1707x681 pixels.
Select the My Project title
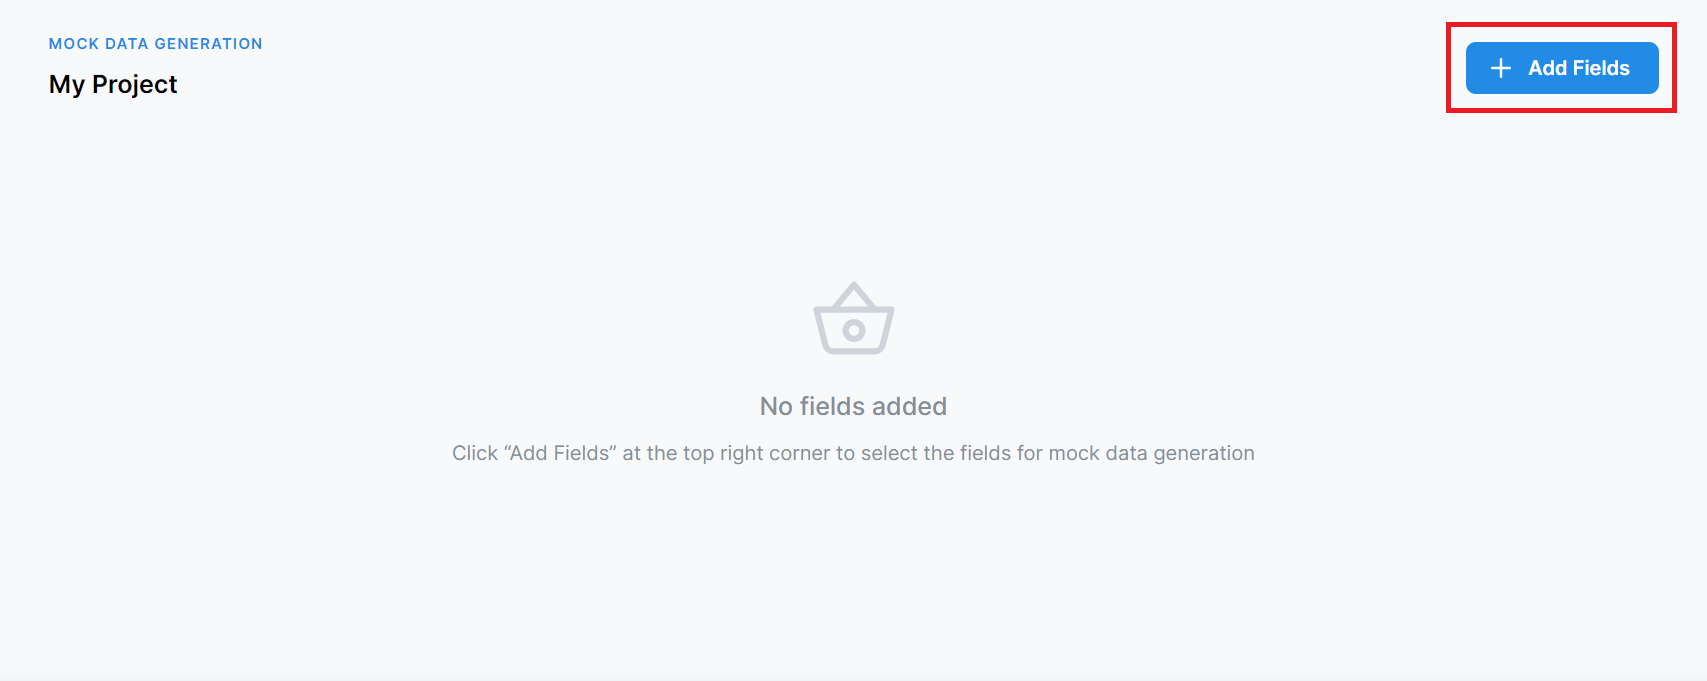pyautogui.click(x=113, y=84)
